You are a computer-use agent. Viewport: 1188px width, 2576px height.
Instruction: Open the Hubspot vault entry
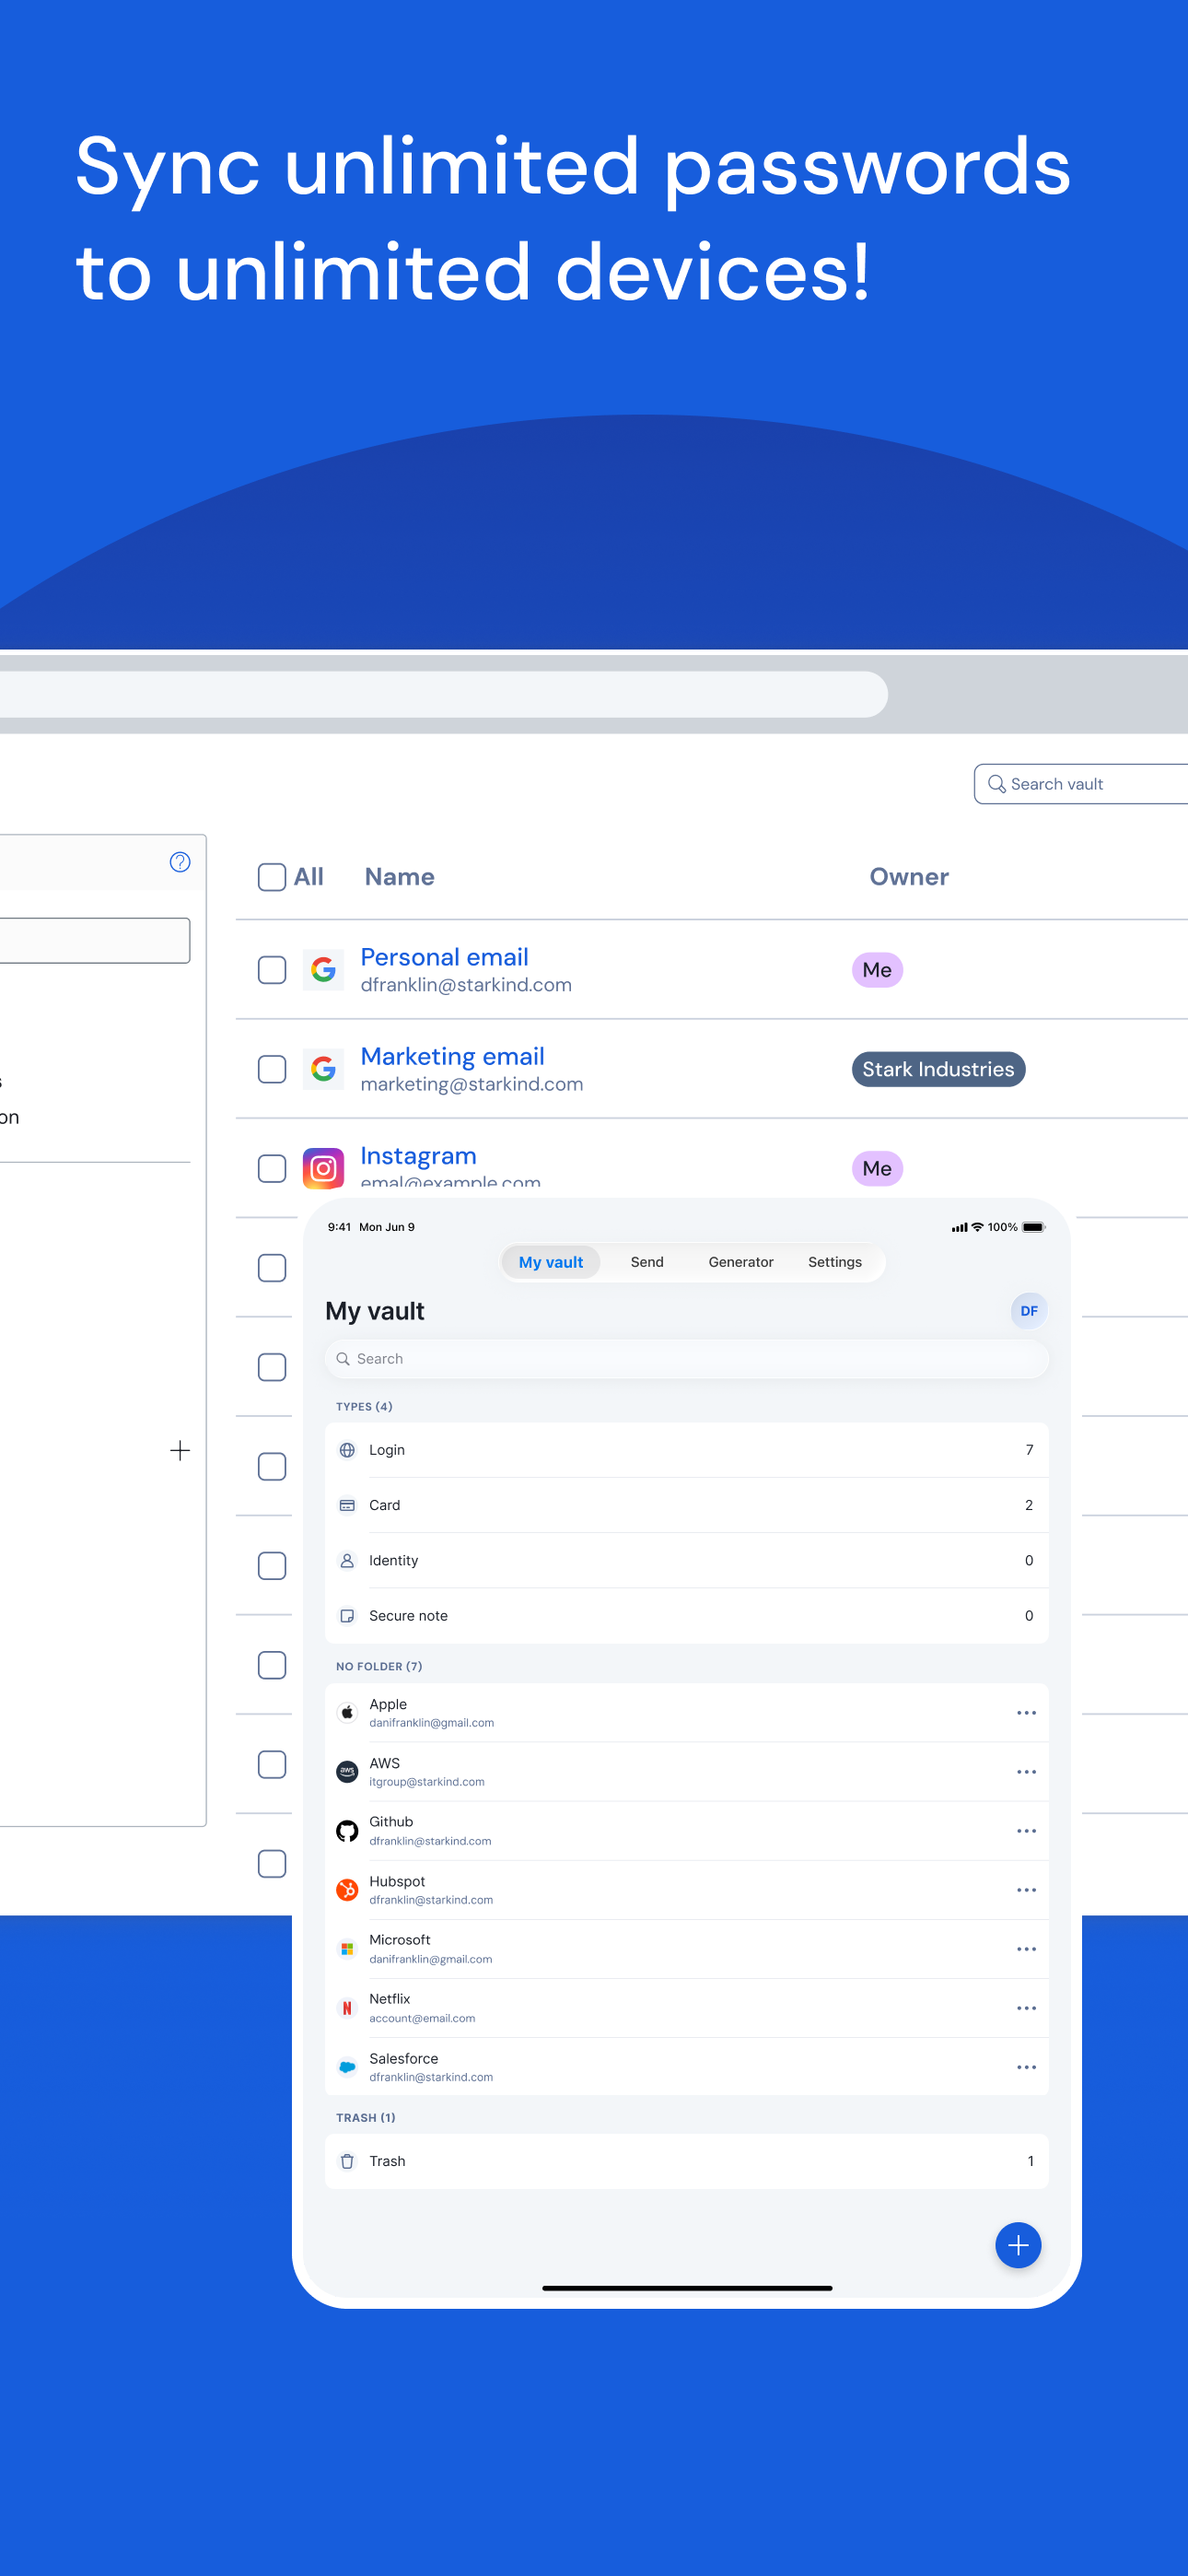(x=686, y=1889)
